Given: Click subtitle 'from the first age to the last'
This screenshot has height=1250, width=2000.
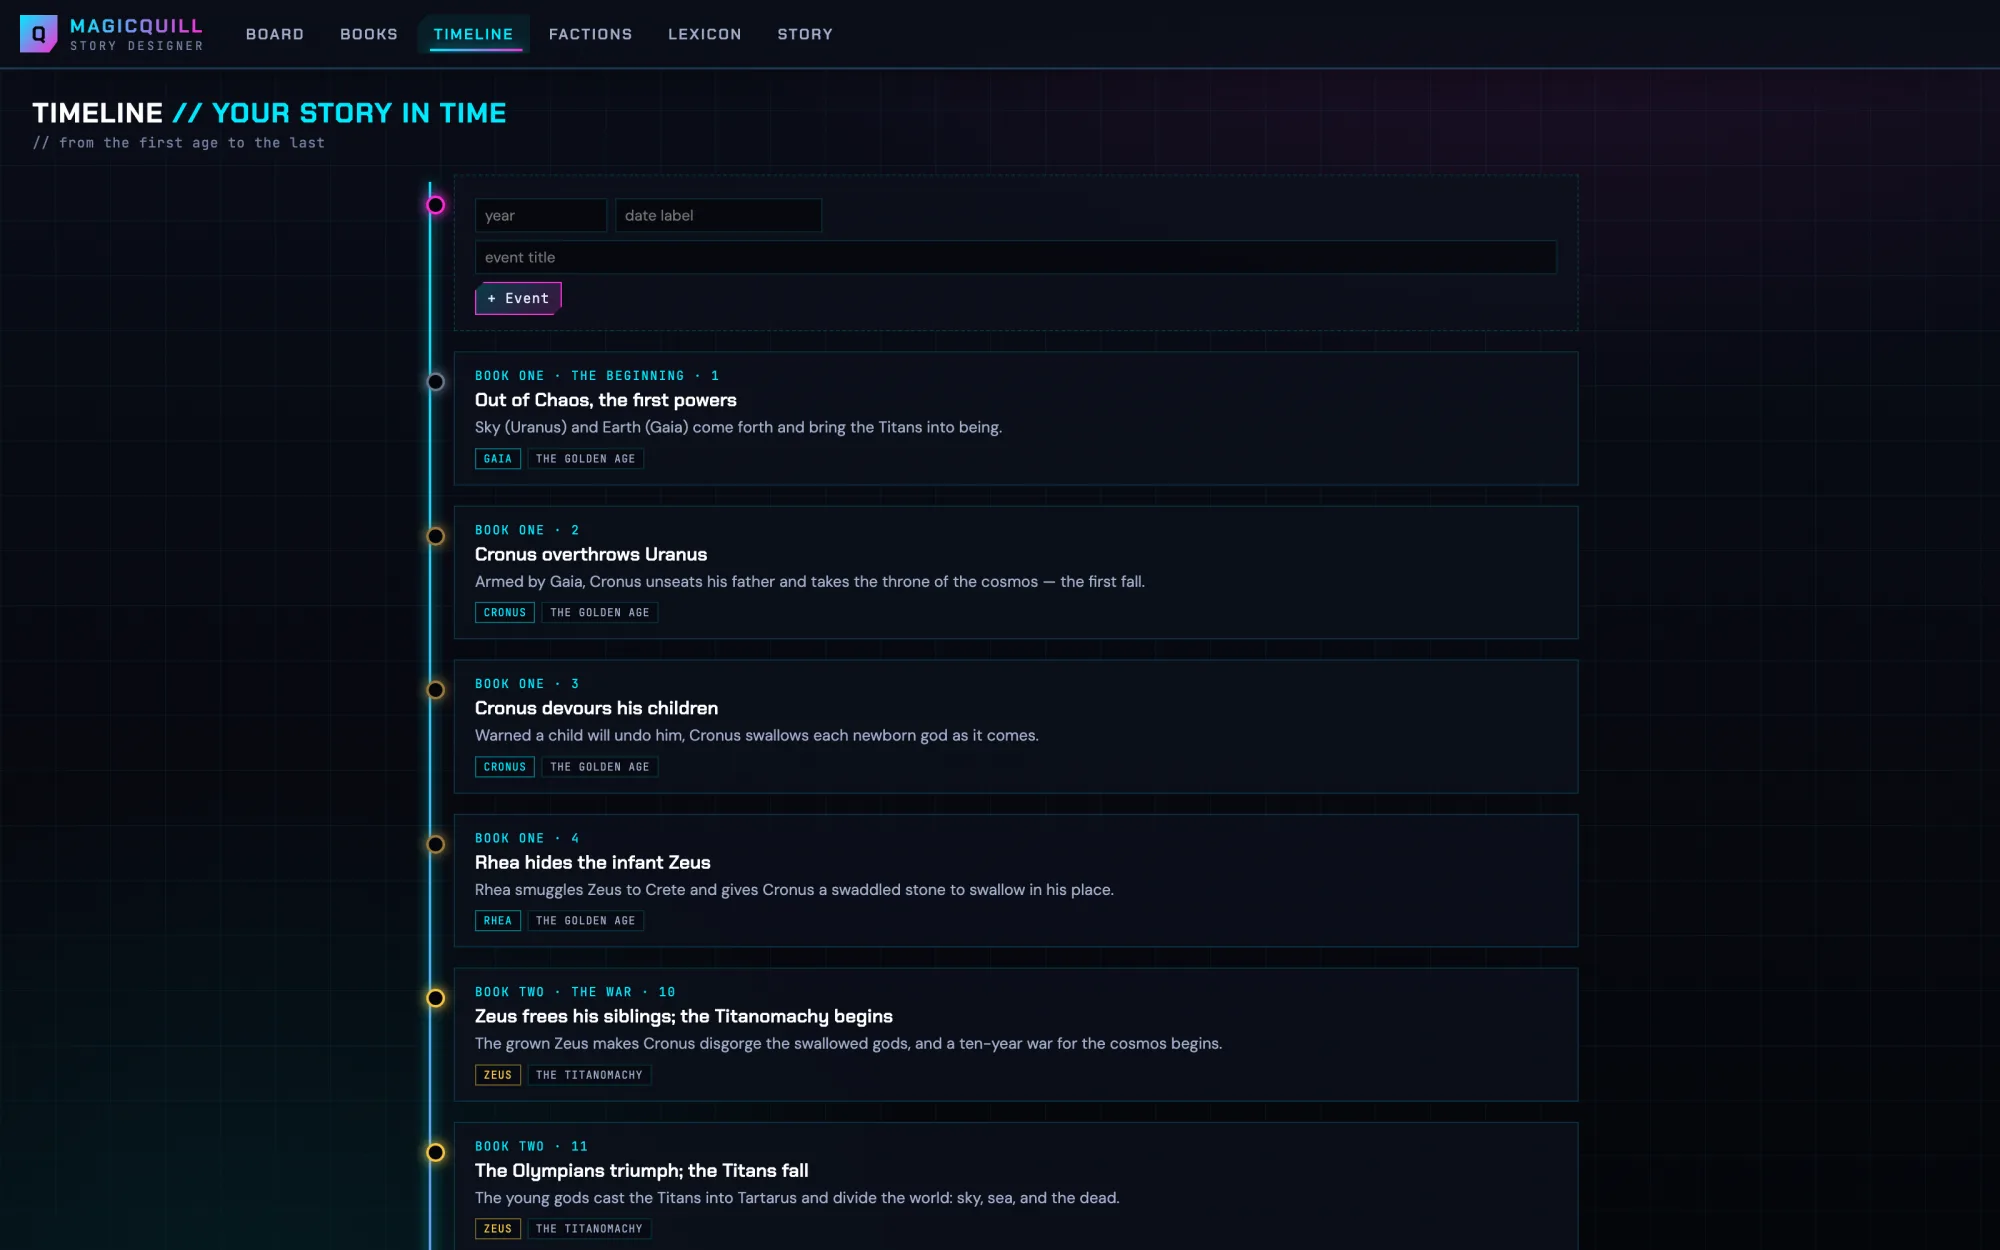Looking at the screenshot, I should [179, 143].
